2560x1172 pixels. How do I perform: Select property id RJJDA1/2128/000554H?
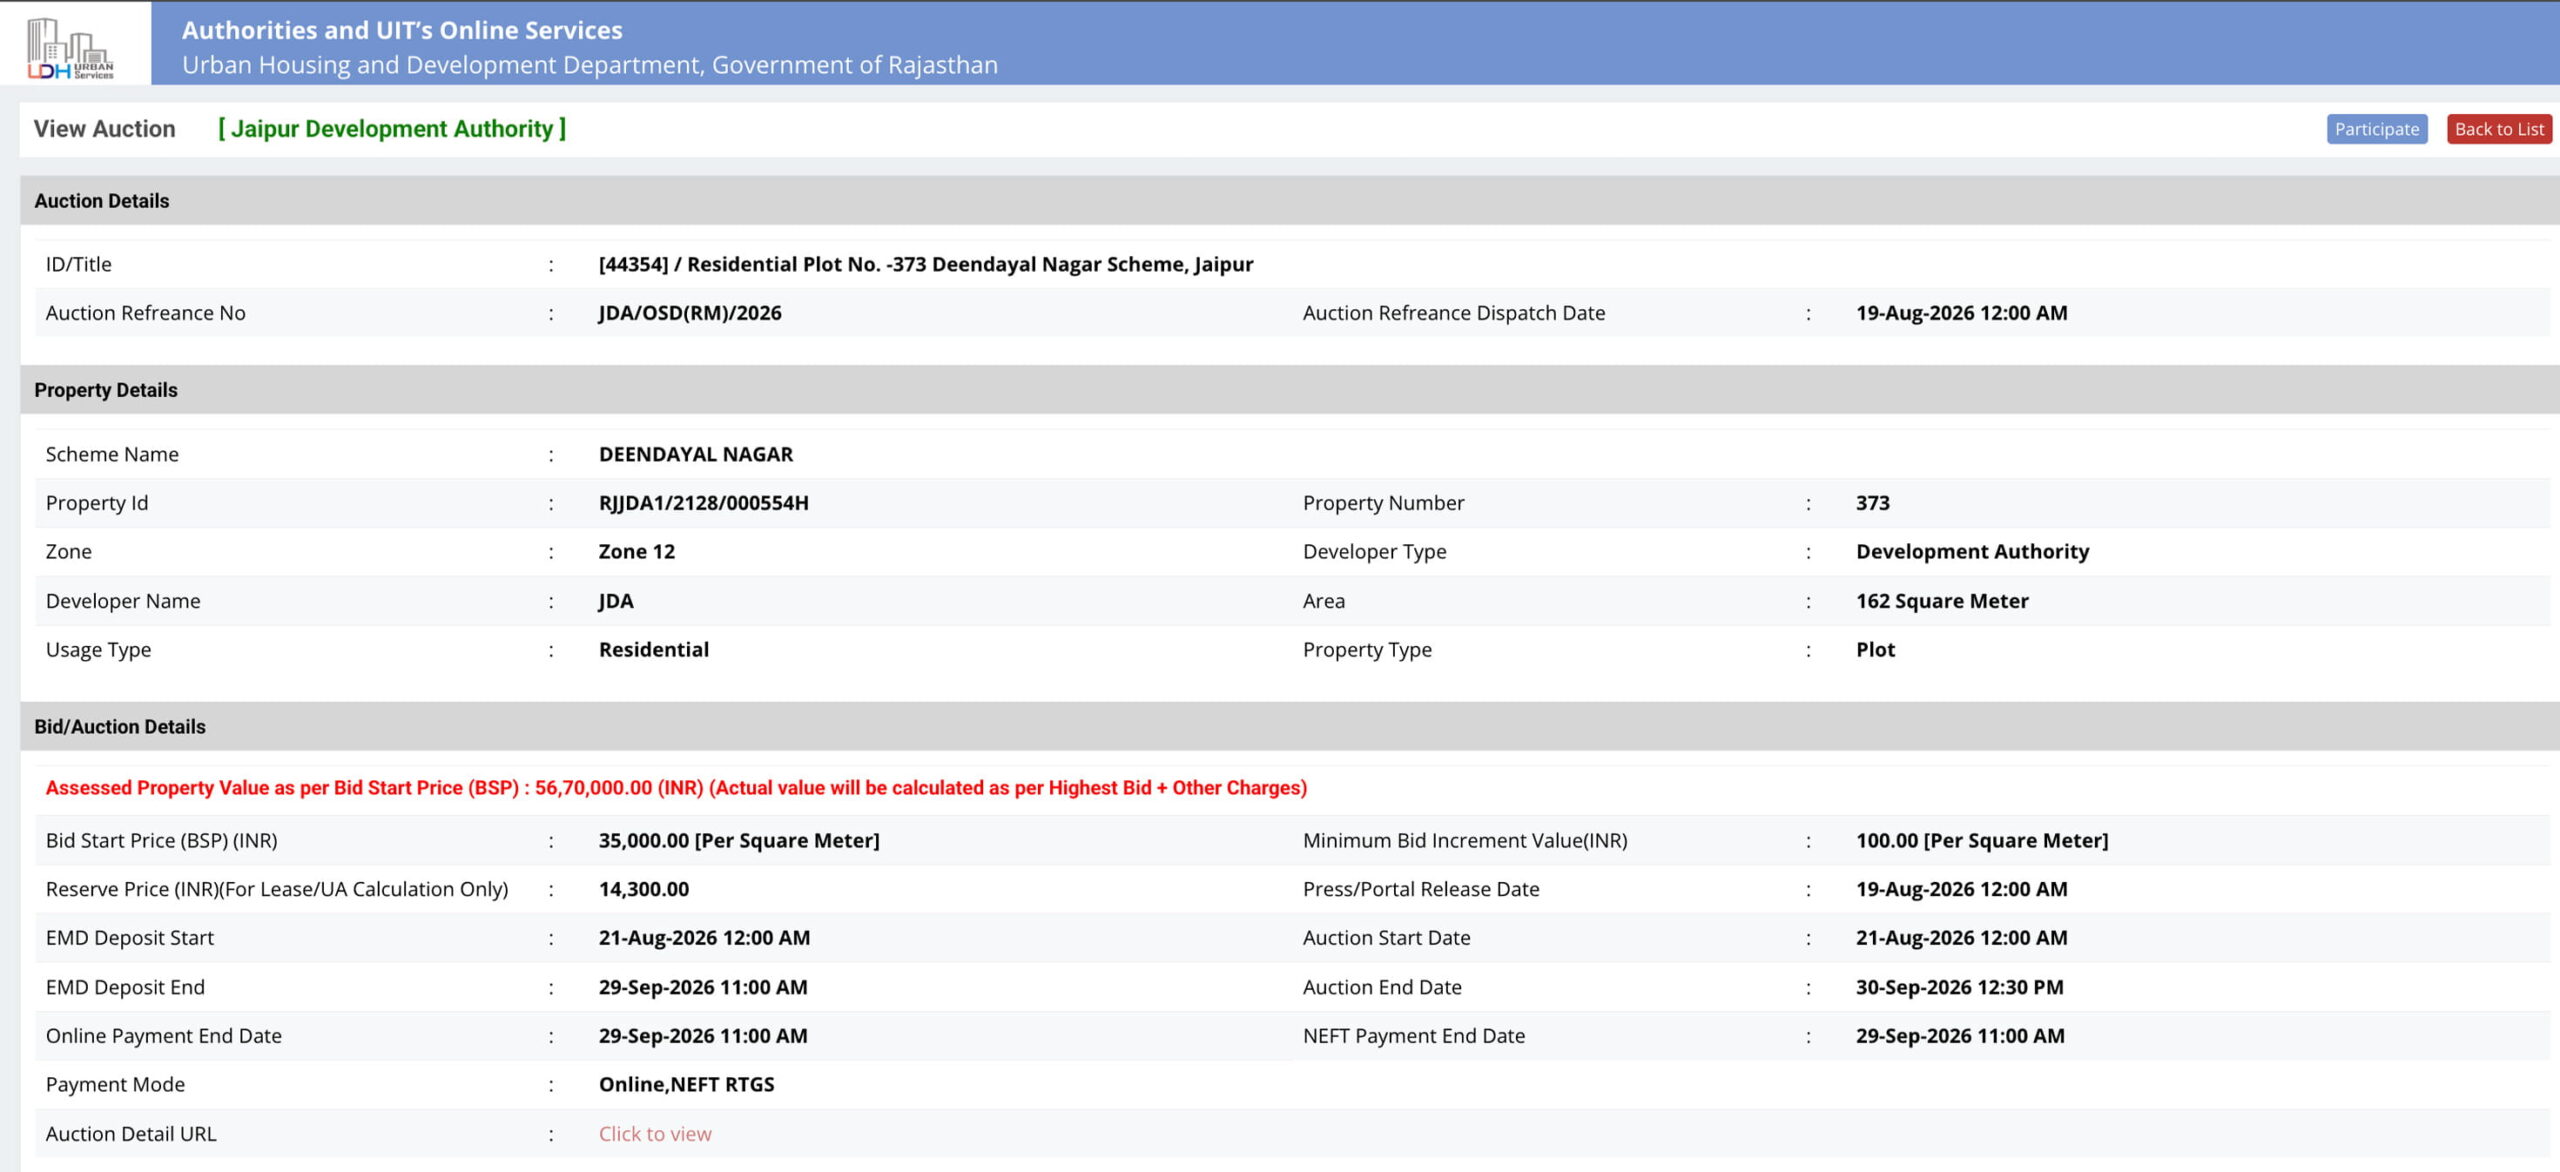point(704,503)
